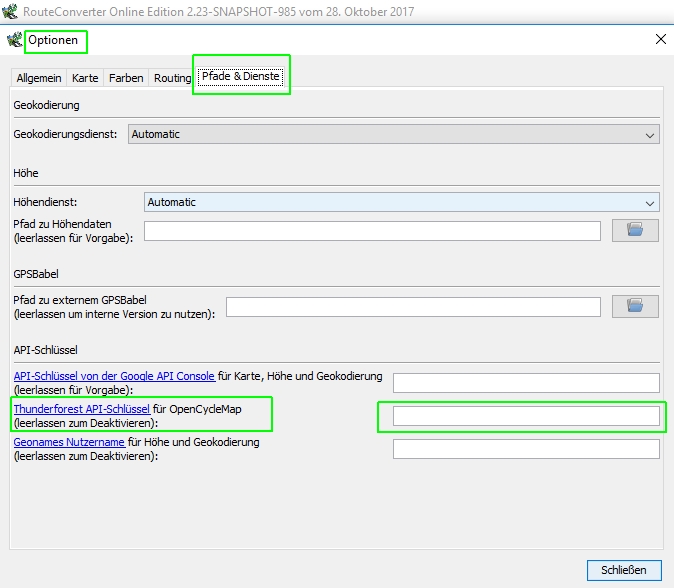This screenshot has height=588, width=674.
Task: Select the Pfade & Dienste tab
Action: pos(241,76)
